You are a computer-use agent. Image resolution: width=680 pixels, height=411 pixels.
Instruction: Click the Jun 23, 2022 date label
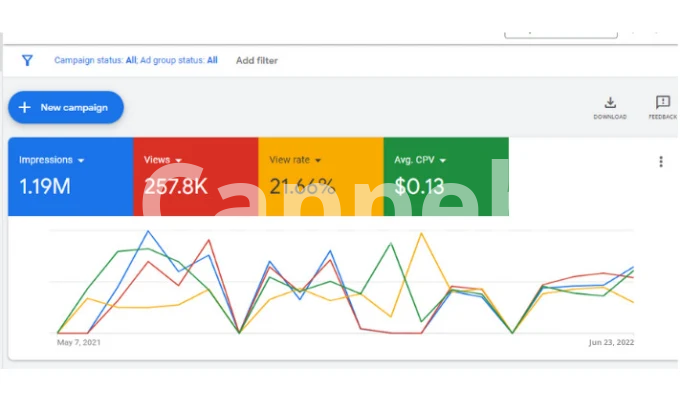pos(610,342)
